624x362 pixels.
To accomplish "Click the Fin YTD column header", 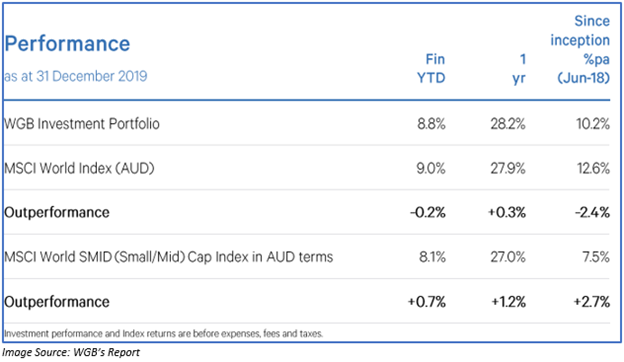I will tap(431, 68).
